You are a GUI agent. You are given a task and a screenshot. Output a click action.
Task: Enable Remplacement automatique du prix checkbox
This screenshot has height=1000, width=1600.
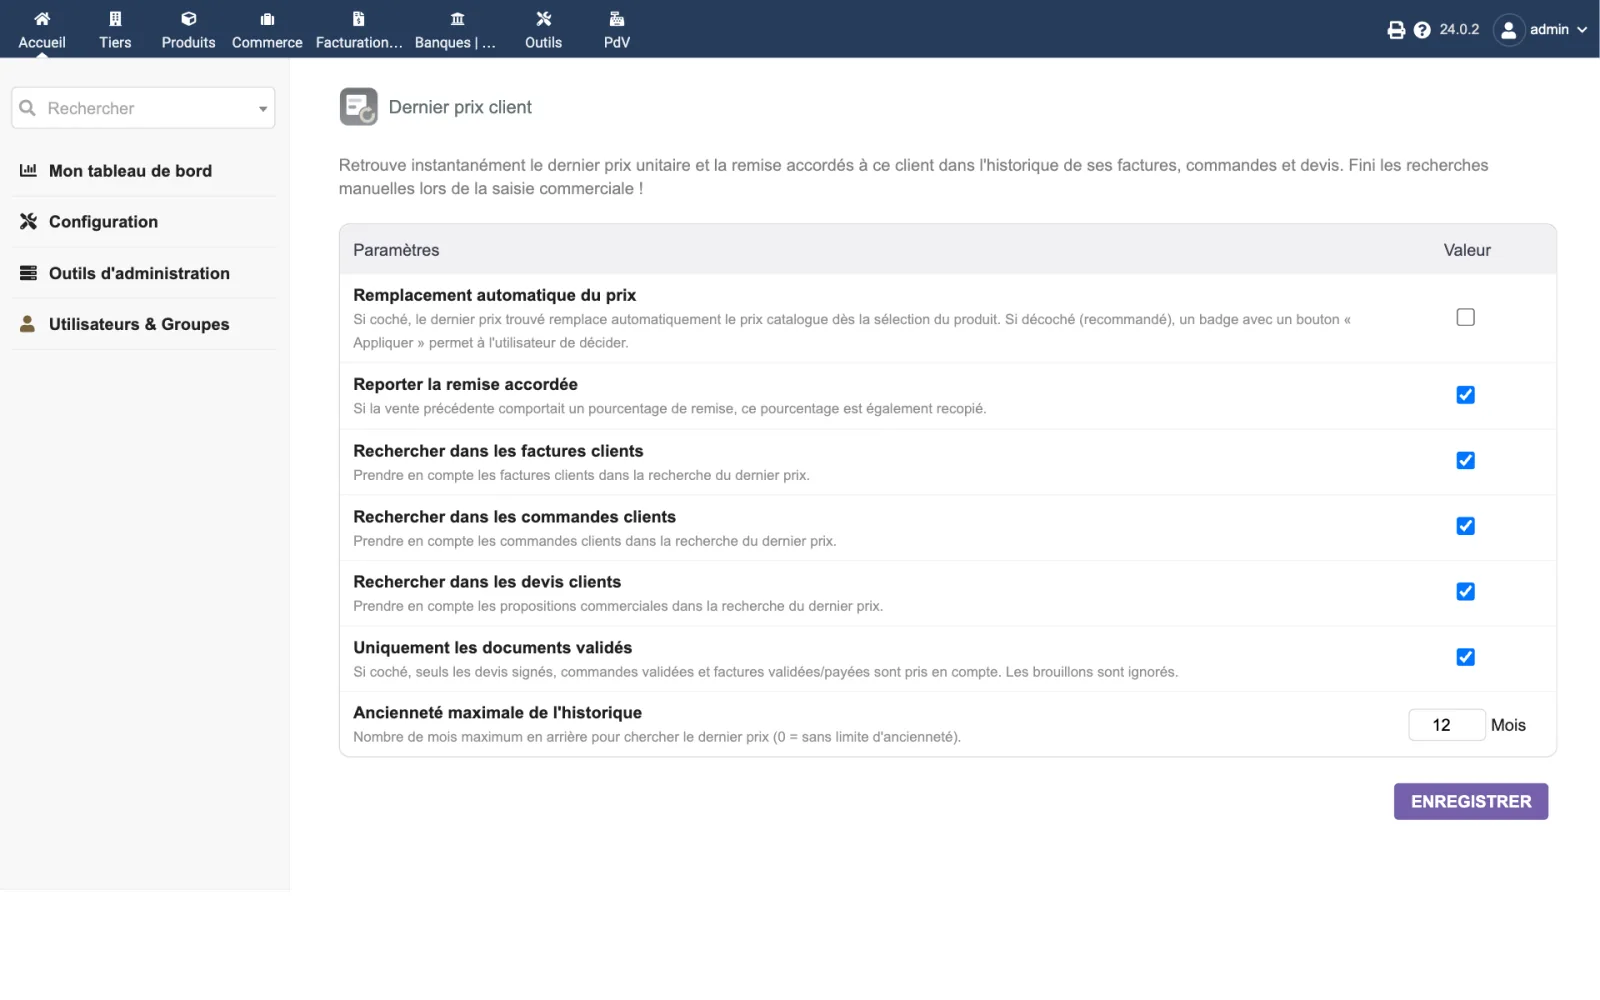[1465, 317]
